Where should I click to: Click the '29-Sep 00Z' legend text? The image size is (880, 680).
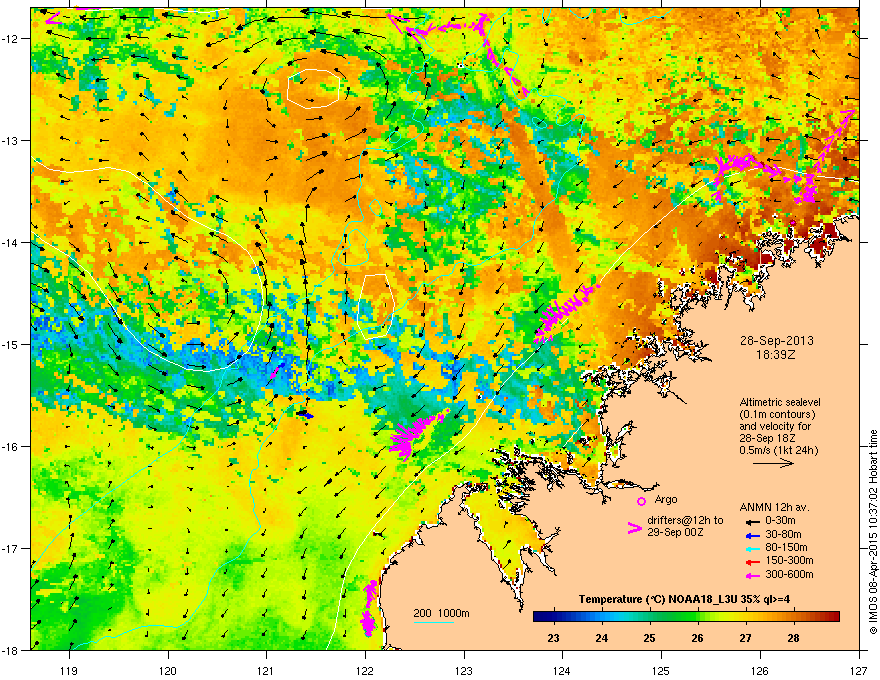[675, 532]
